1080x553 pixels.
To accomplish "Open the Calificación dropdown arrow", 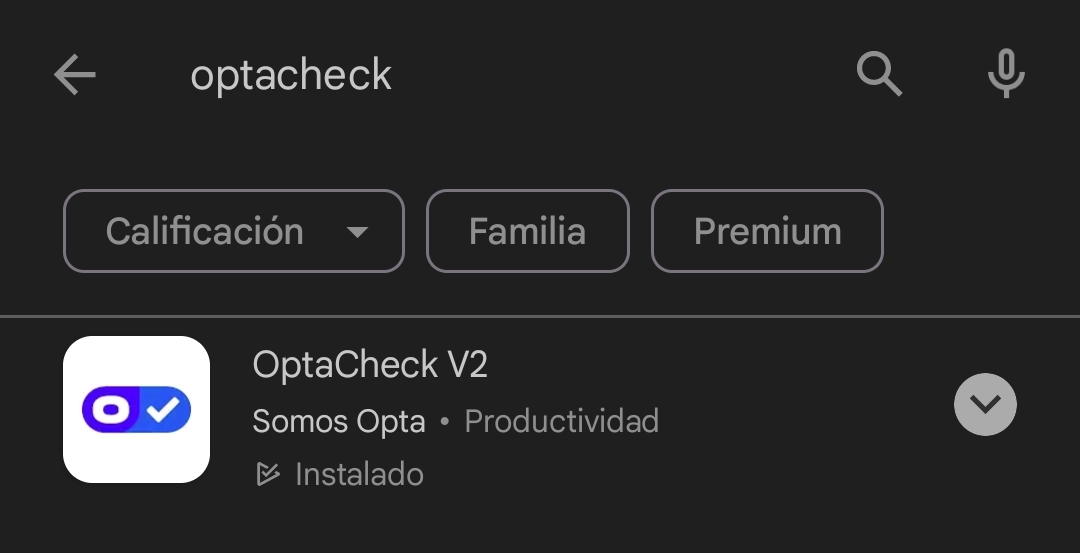I will pyautogui.click(x=357, y=232).
